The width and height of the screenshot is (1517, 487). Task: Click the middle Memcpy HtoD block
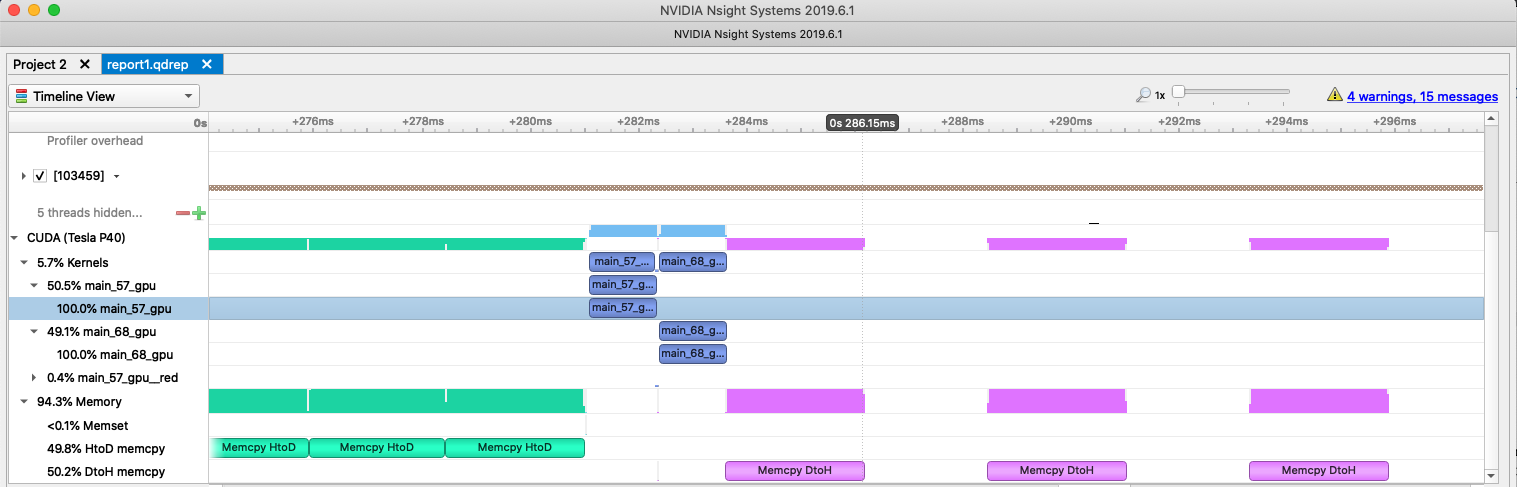click(x=377, y=448)
